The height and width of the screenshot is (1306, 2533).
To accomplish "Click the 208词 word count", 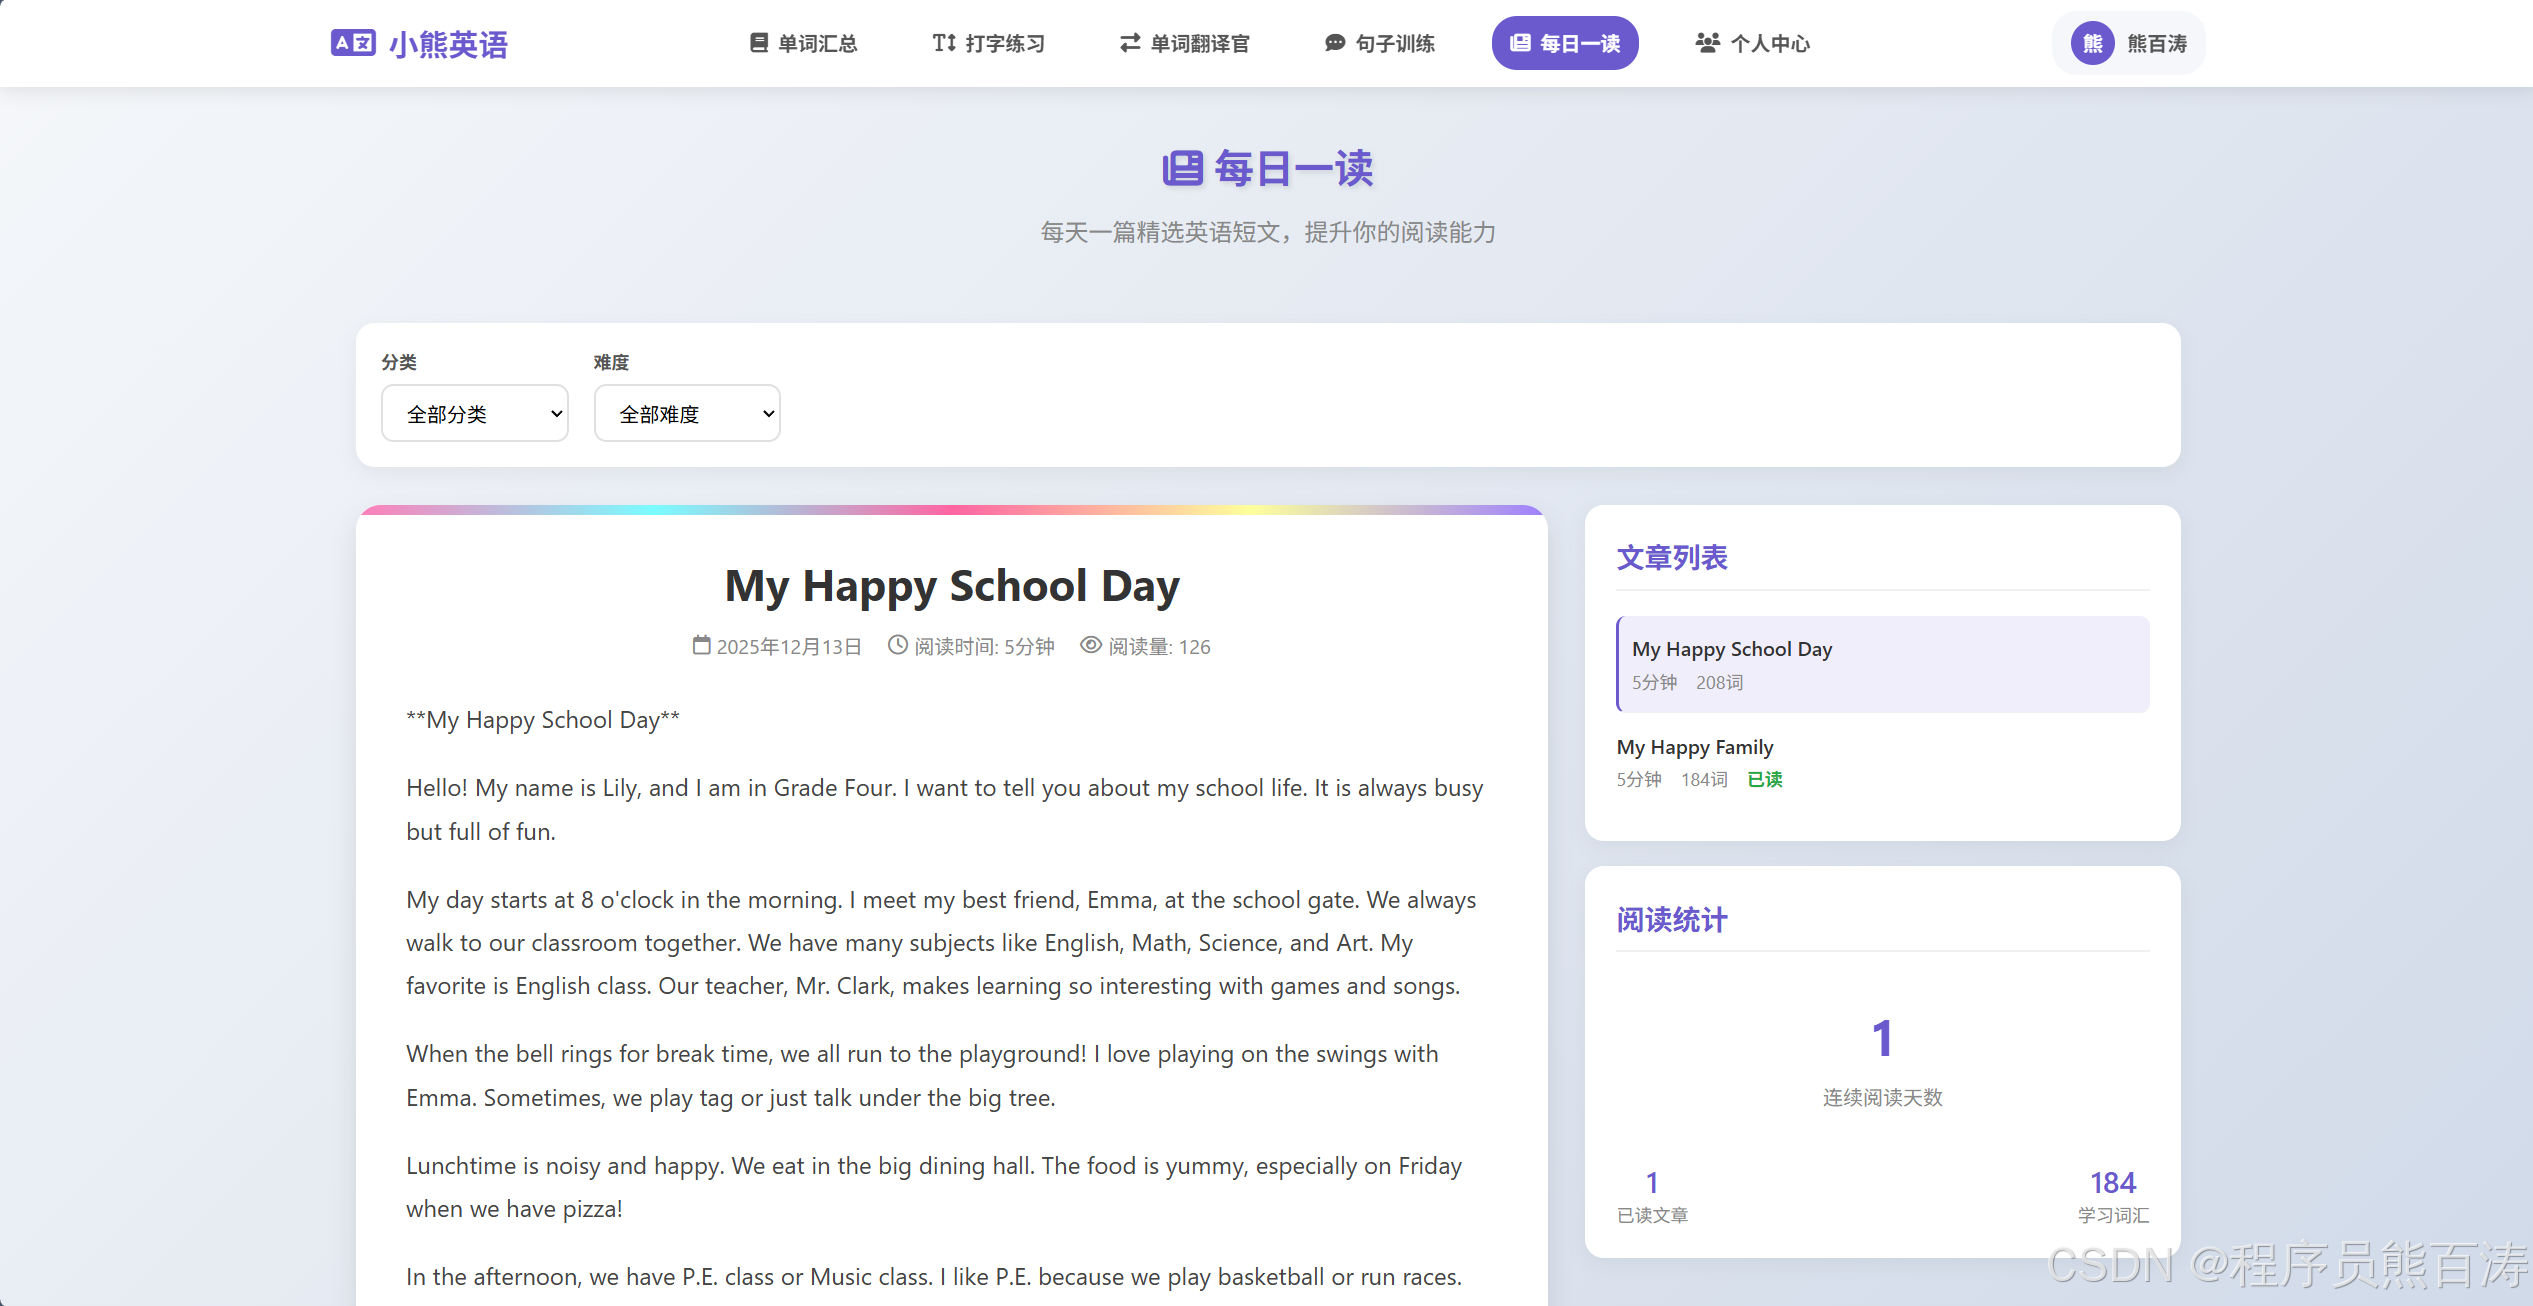I will pyautogui.click(x=1719, y=682).
